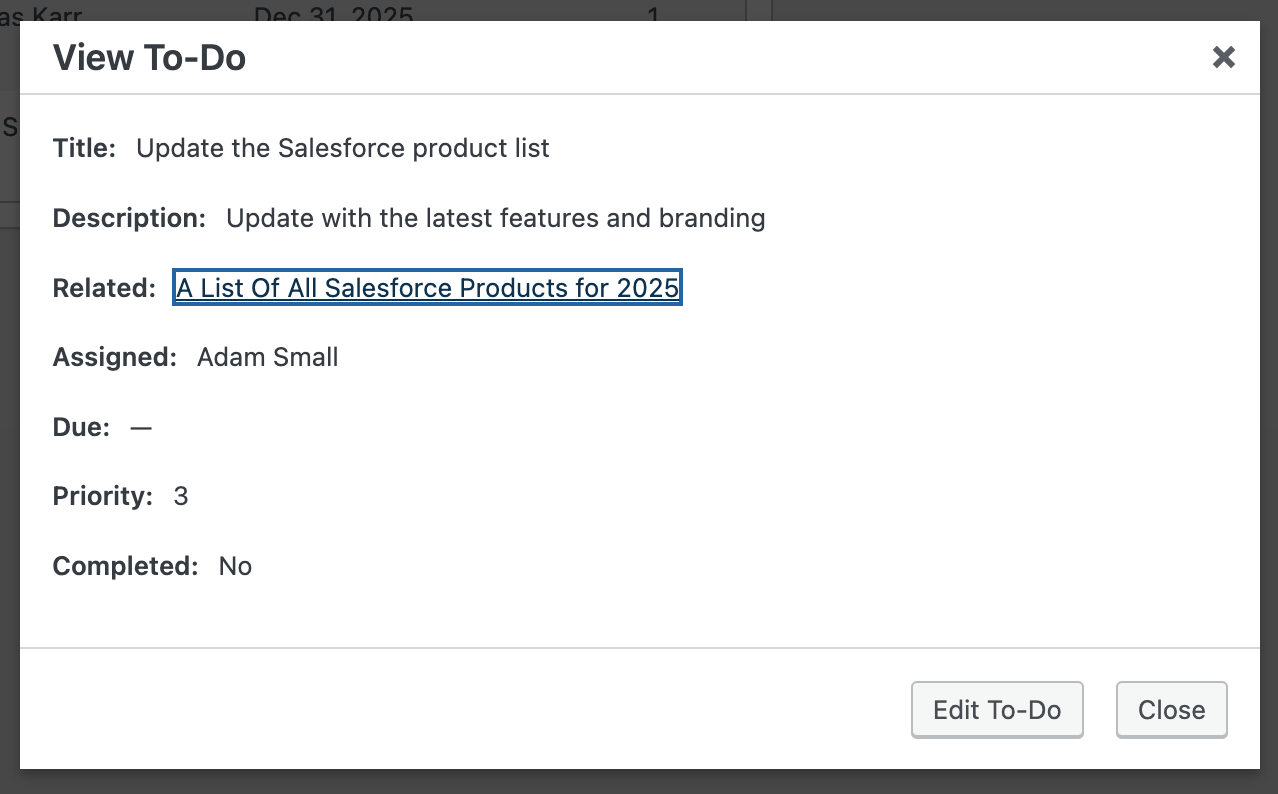Click the Related field label
This screenshot has width=1278, height=794.
point(104,288)
